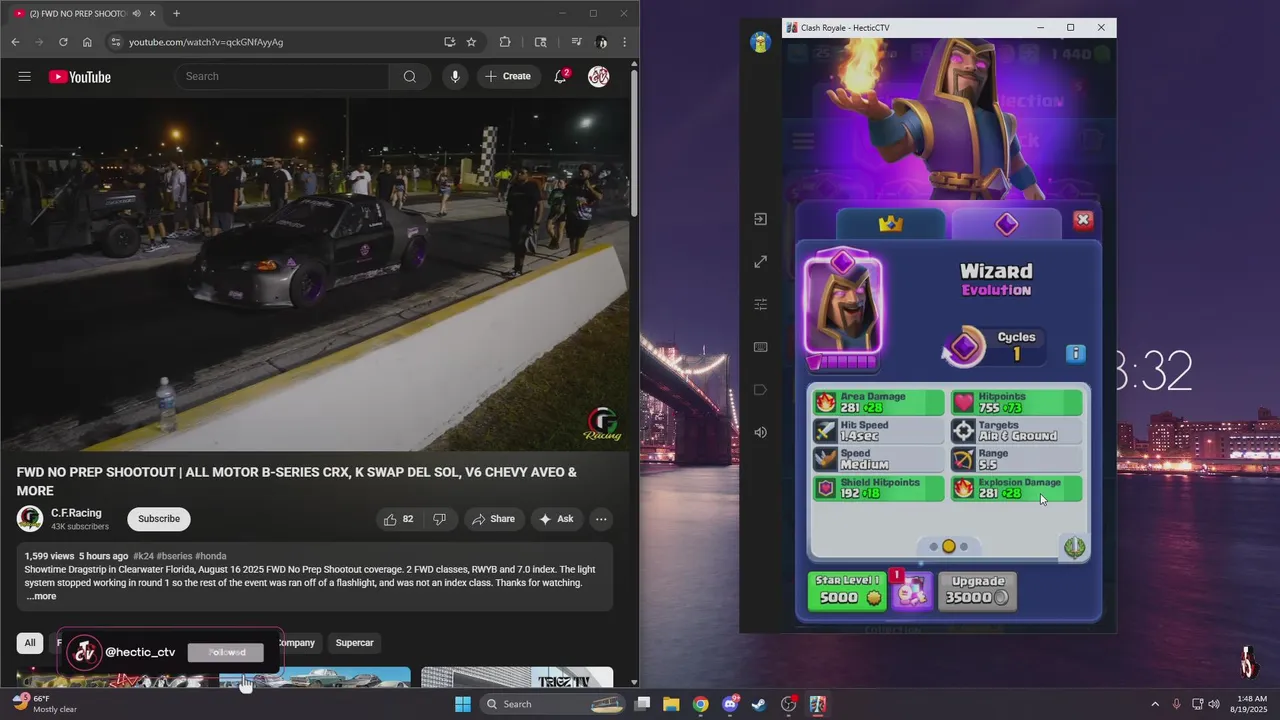Open the emulator keyboard mapping icon
The width and height of the screenshot is (1280, 720).
761,347
